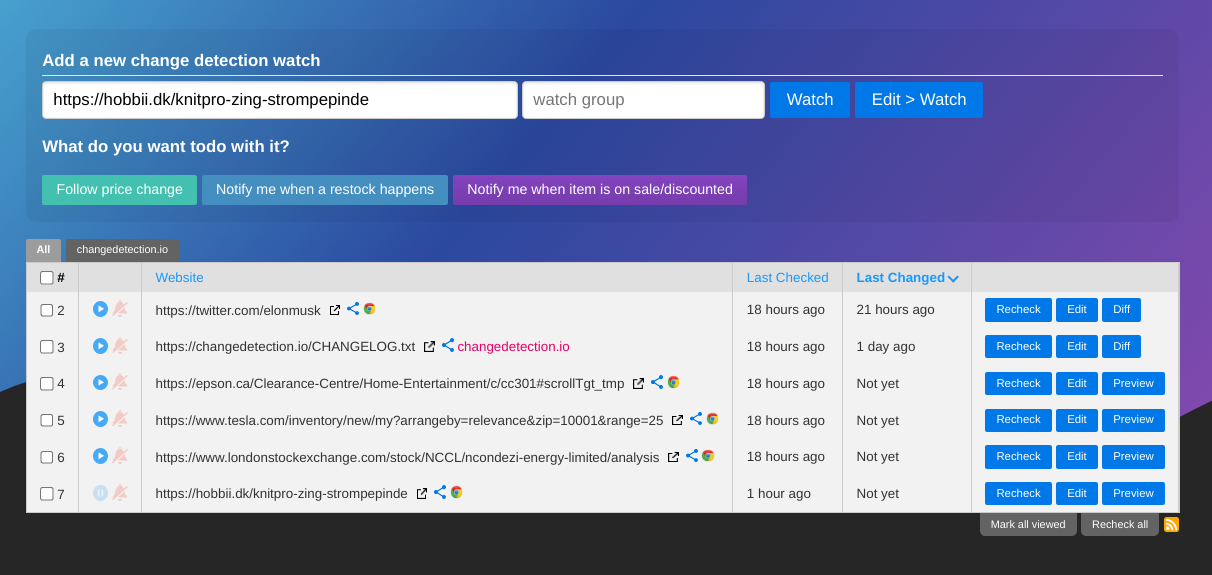The width and height of the screenshot is (1212, 575).
Task: Choose Notify me when item is on sale/discounted
Action: click(600, 190)
